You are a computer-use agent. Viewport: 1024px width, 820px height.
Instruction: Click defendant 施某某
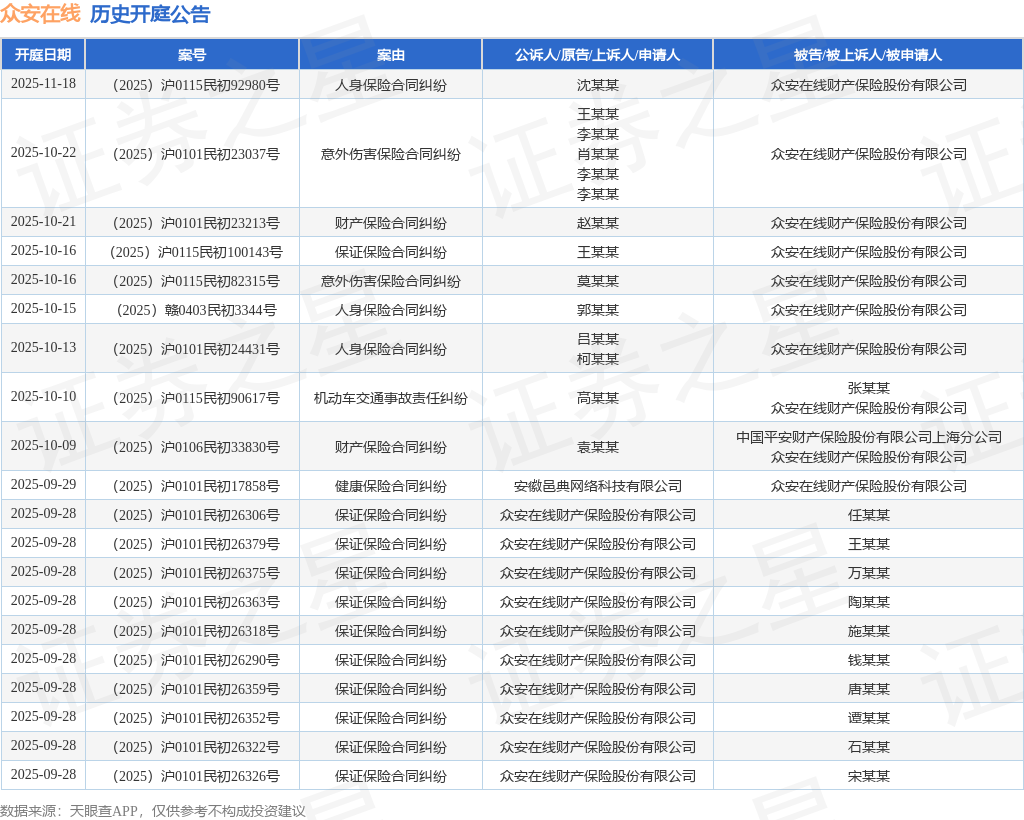(869, 631)
